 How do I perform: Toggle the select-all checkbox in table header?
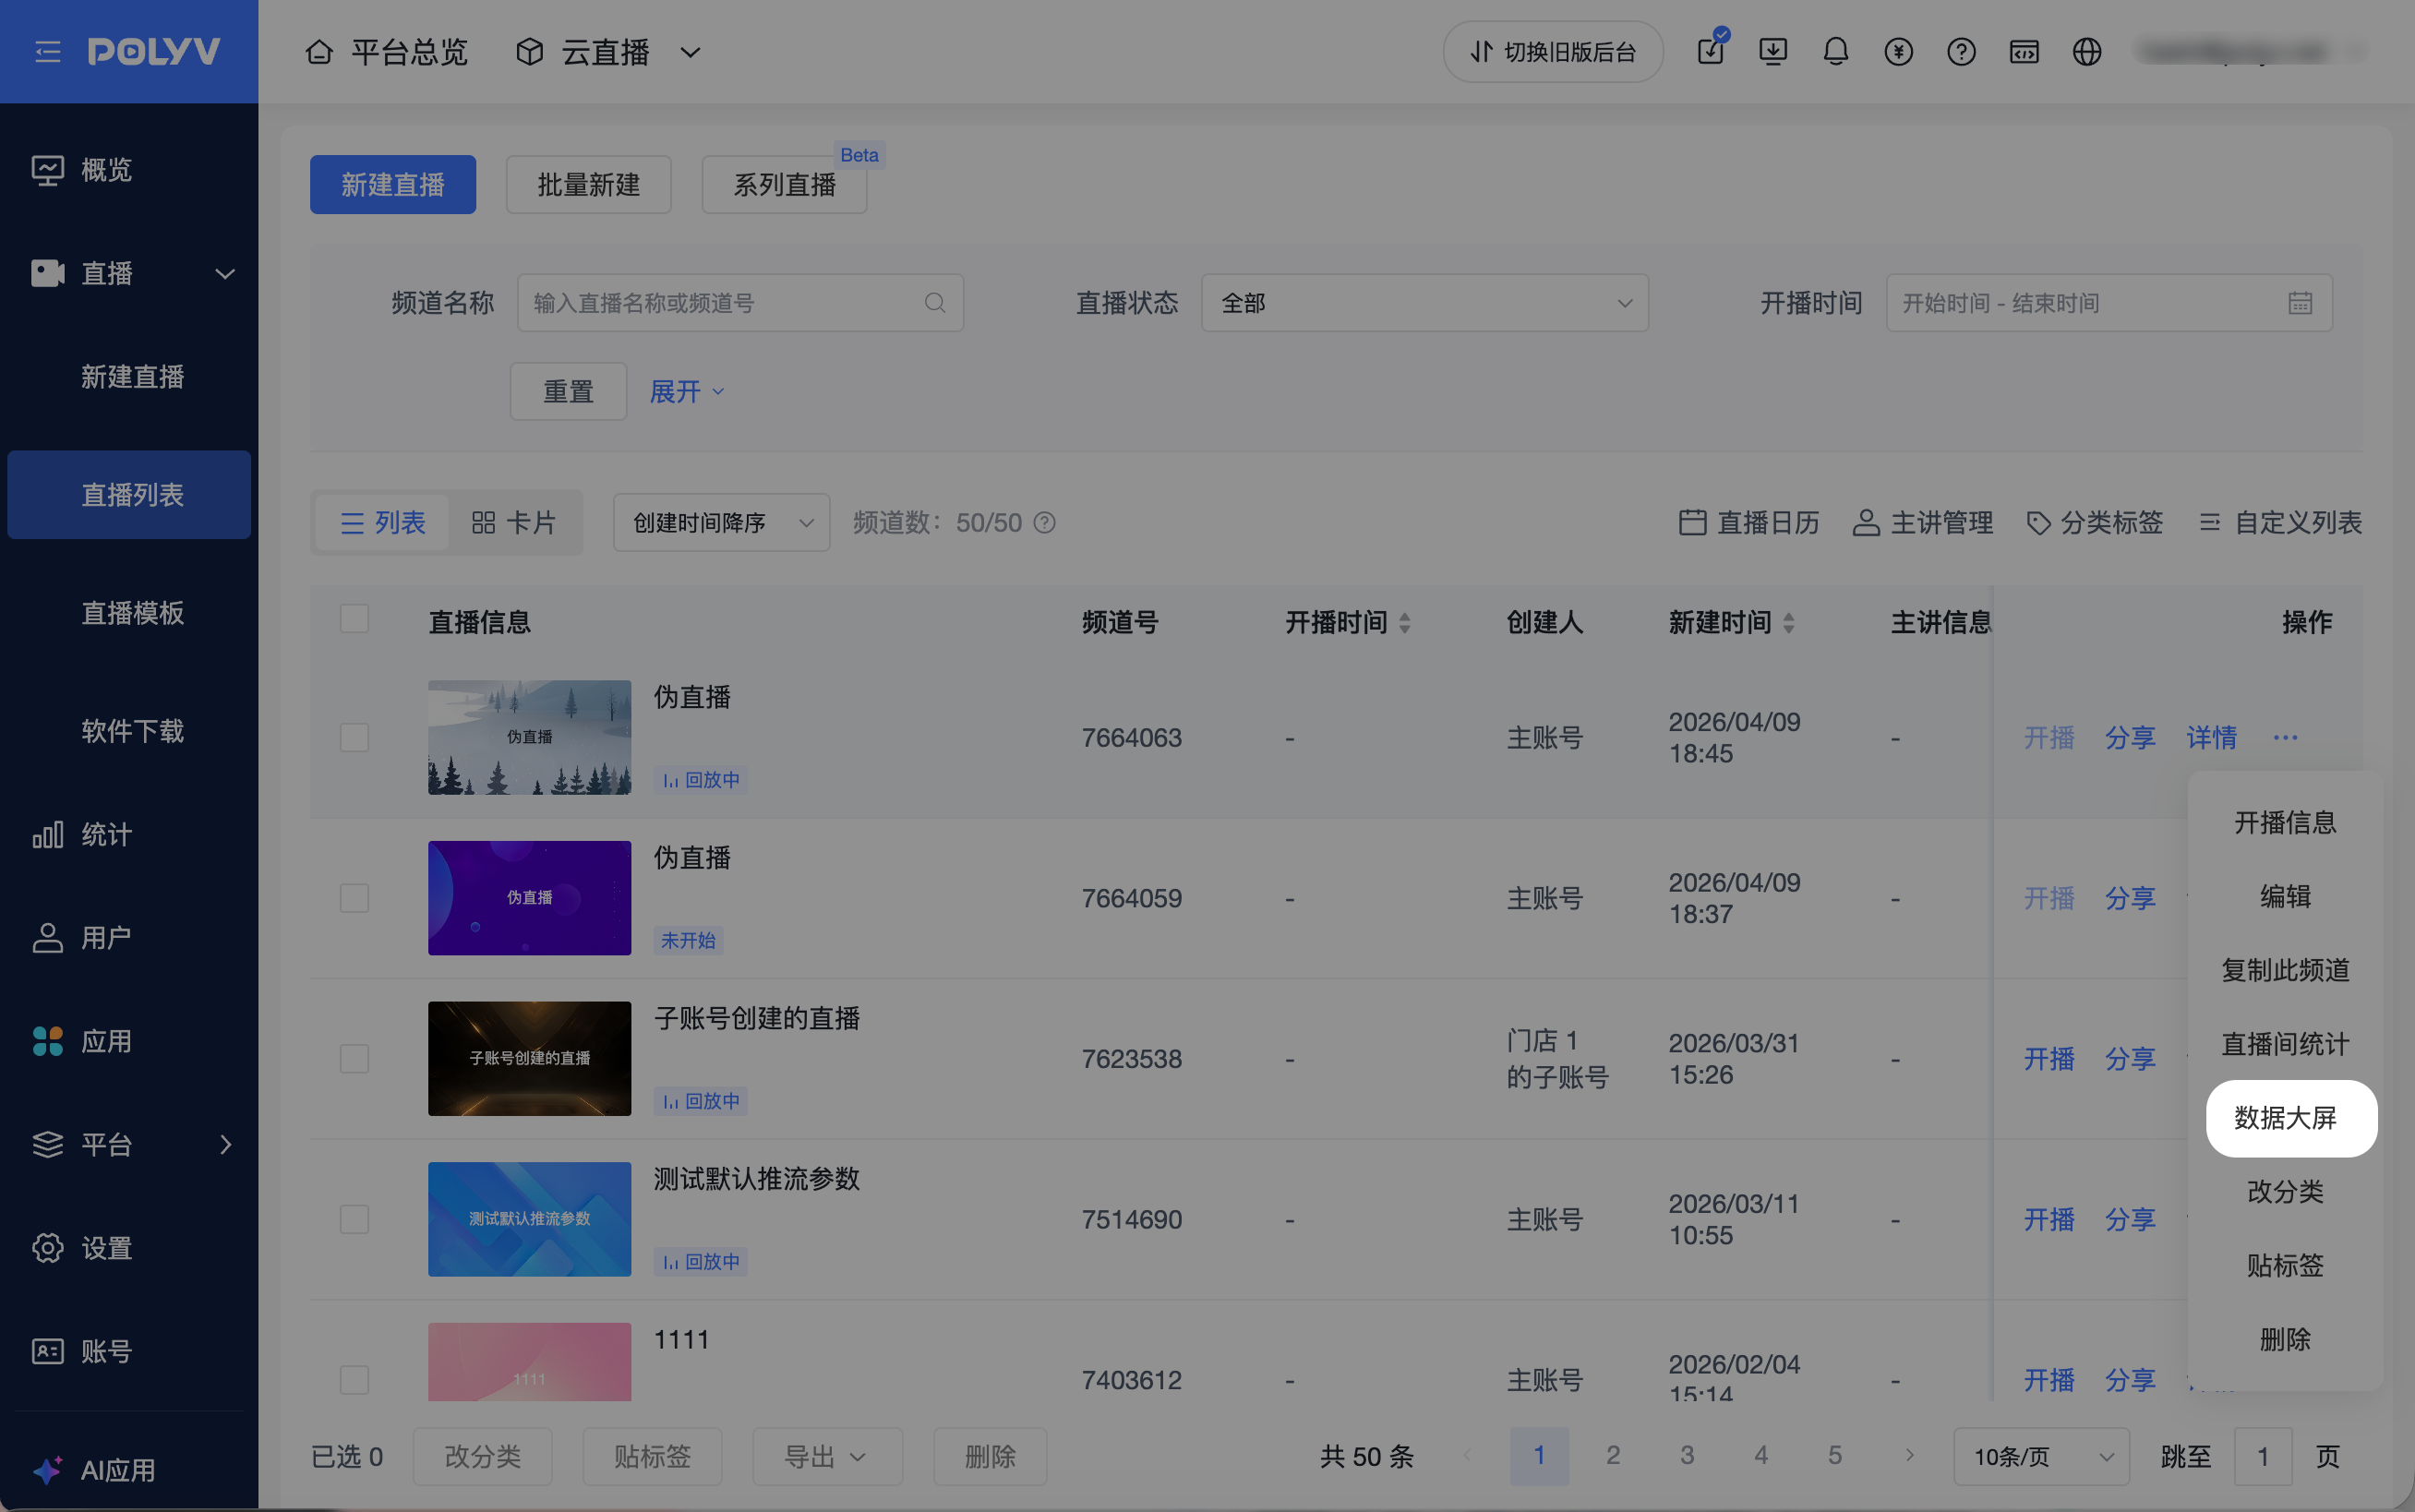[x=354, y=619]
